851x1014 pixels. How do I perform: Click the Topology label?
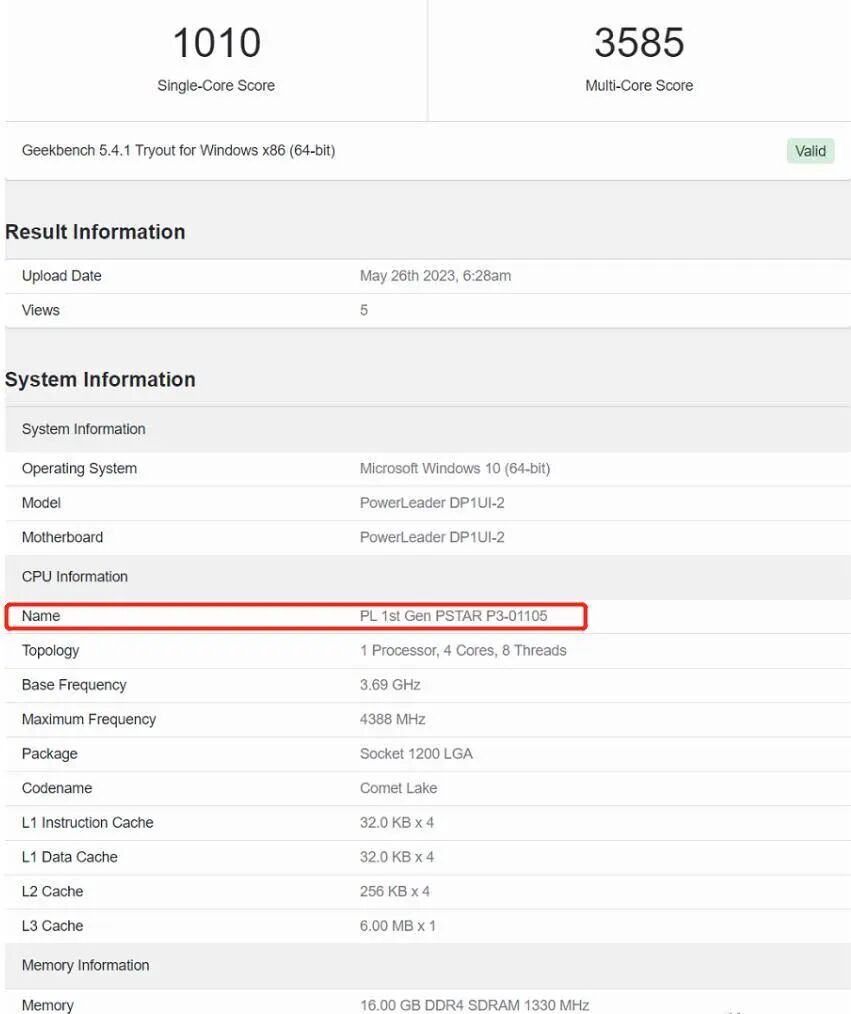pos(50,651)
